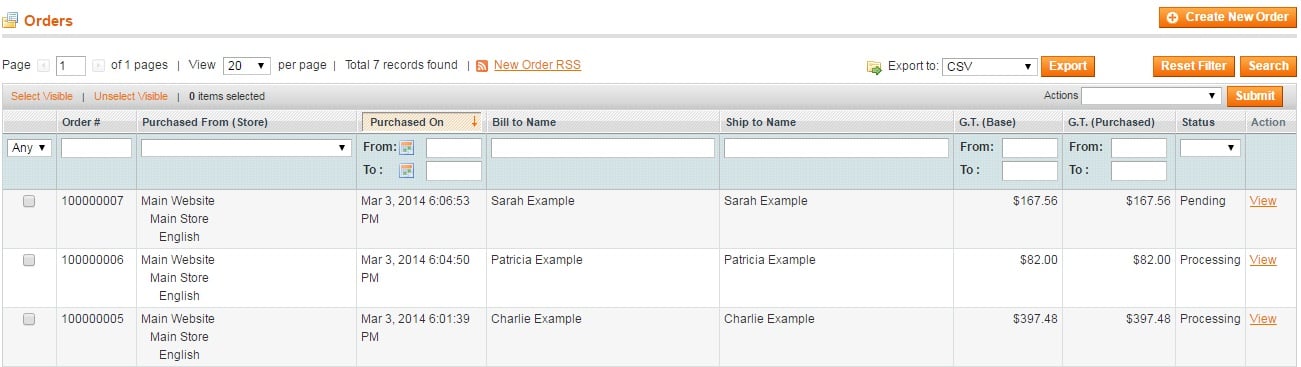Open the Status filter dropdown
Image resolution: width=1301 pixels, height=367 pixels.
tap(1210, 148)
